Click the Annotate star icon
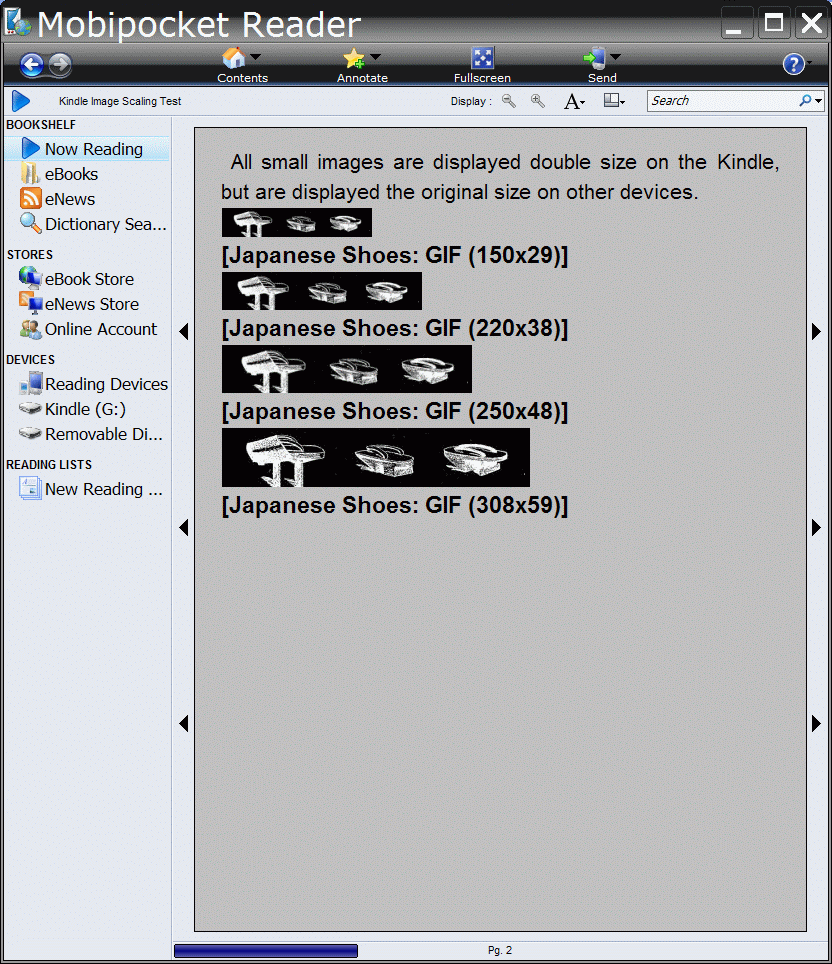This screenshot has height=964, width=832. click(354, 58)
